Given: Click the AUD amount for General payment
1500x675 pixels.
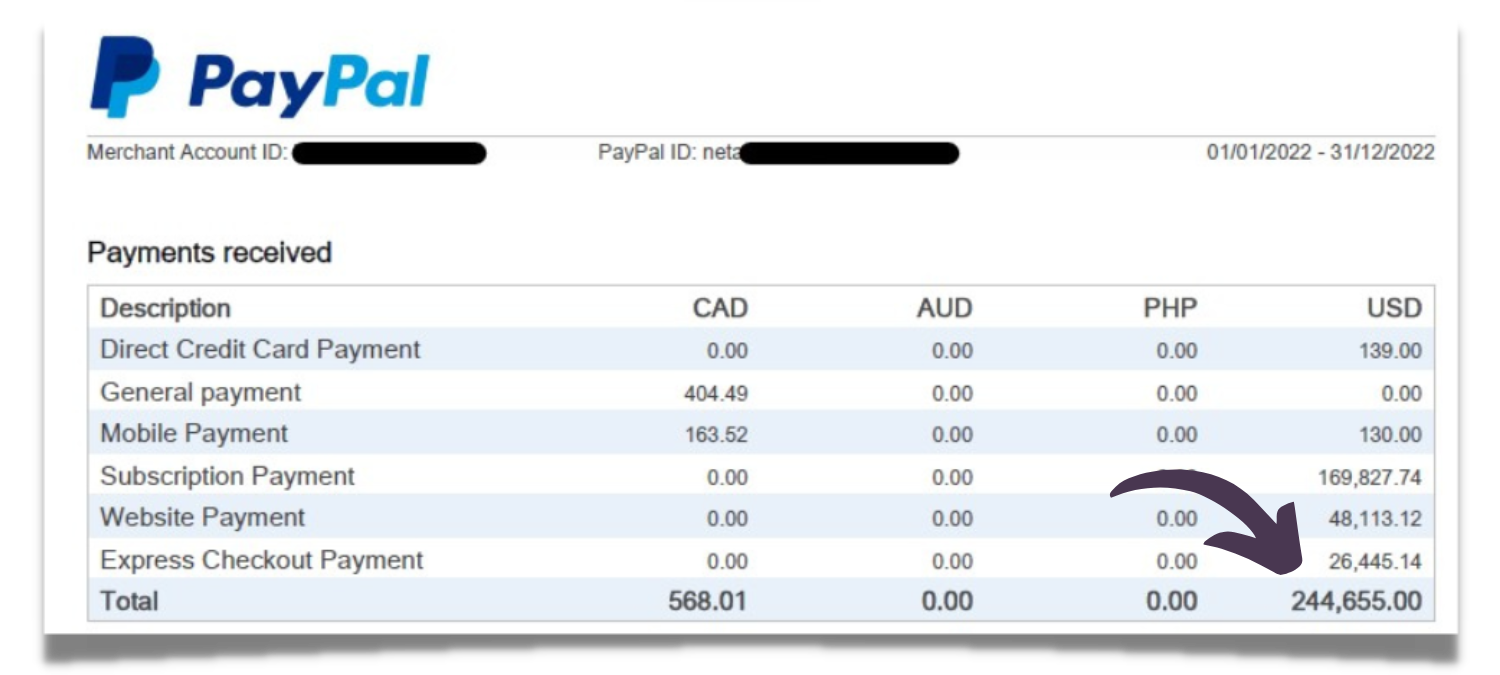Looking at the screenshot, I should [953, 394].
